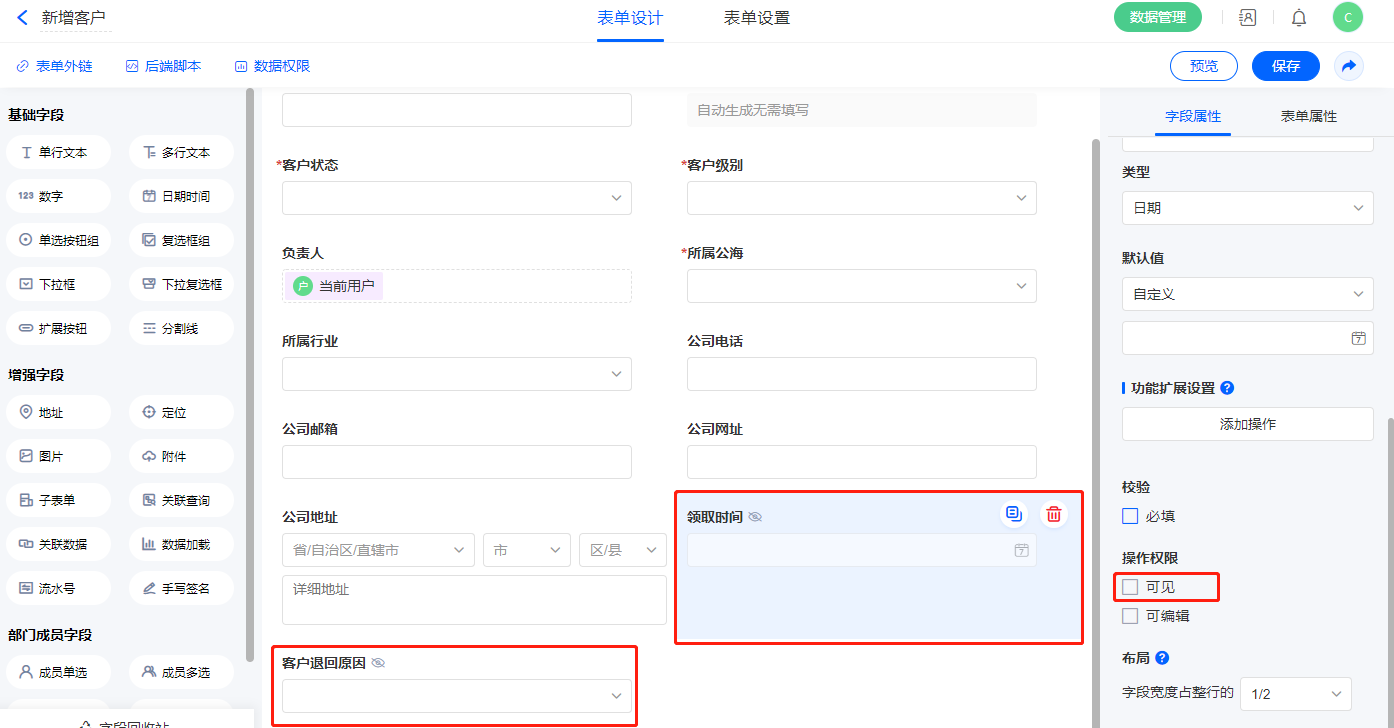Screen dimensions: 1394x728
Task: Open the notification bell
Action: [1299, 17]
